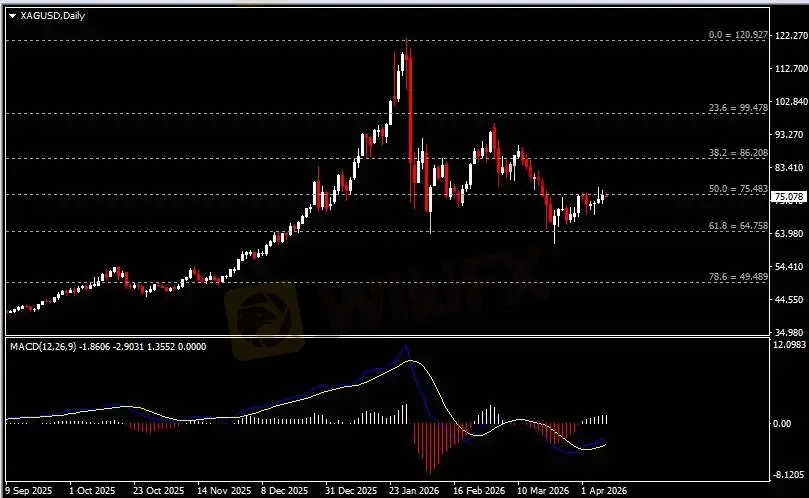Open the XAGUSD chart dropdown triangle
Screen dimensions: 809x498
(13, 16)
